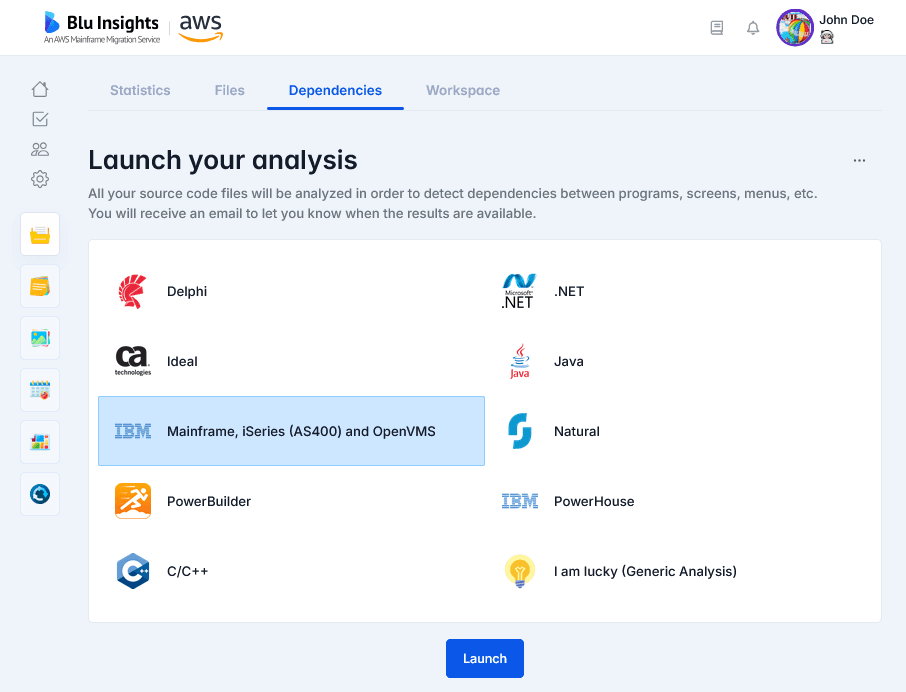Choose the Natural analysis label
906x692 pixels.
577,431
